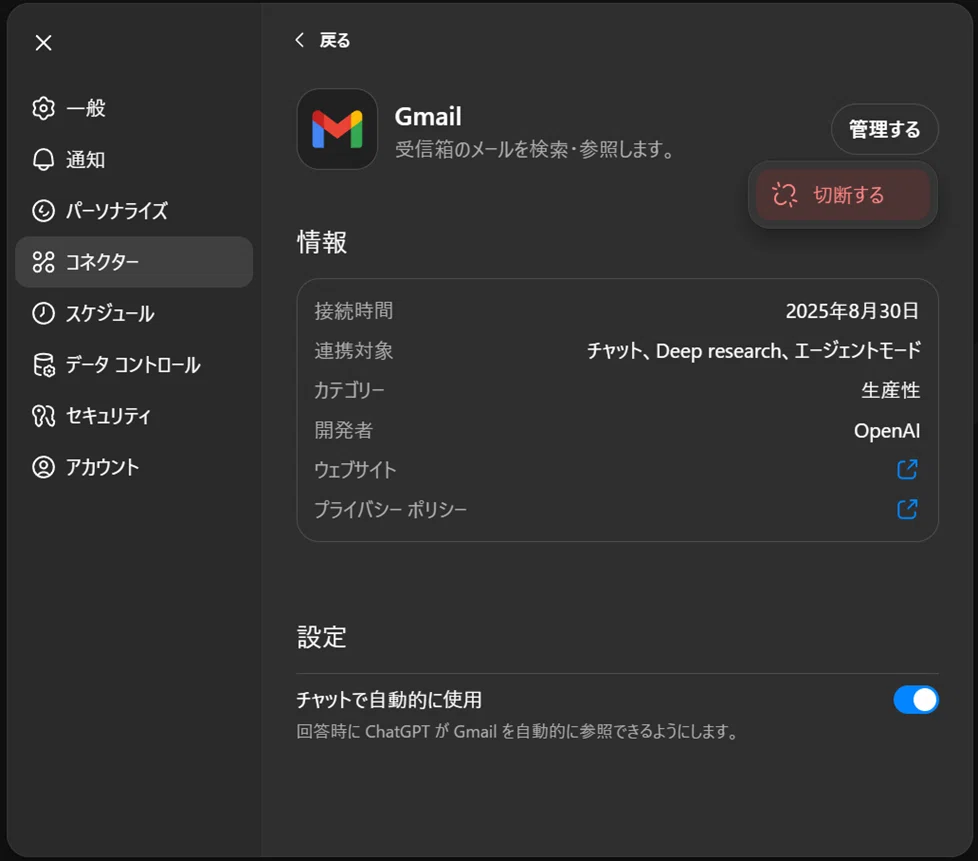The height and width of the screenshot is (861, 978).
Task: Click the Gmail title text
Action: 428,117
